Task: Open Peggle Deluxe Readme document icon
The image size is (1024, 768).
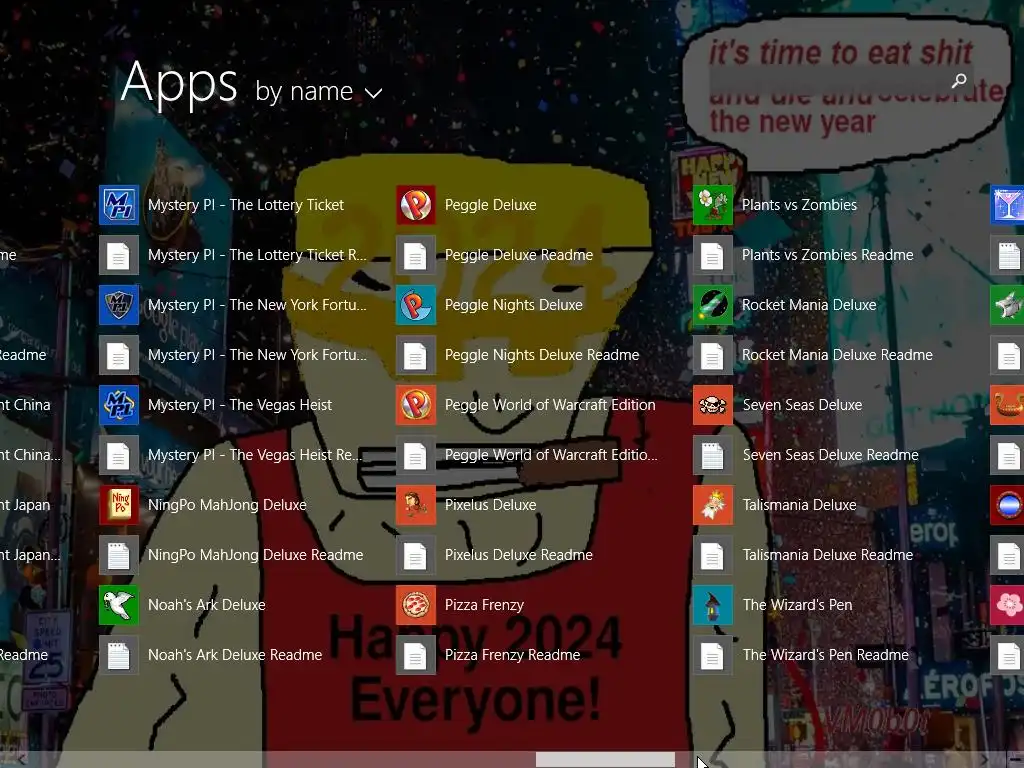Action: (416, 255)
